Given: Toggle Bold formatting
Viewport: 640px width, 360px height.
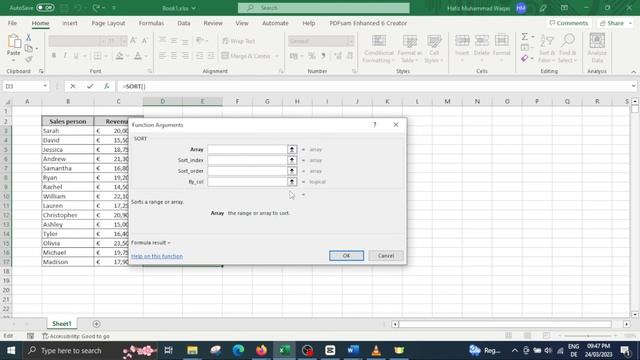Looking at the screenshot, I should (53, 56).
